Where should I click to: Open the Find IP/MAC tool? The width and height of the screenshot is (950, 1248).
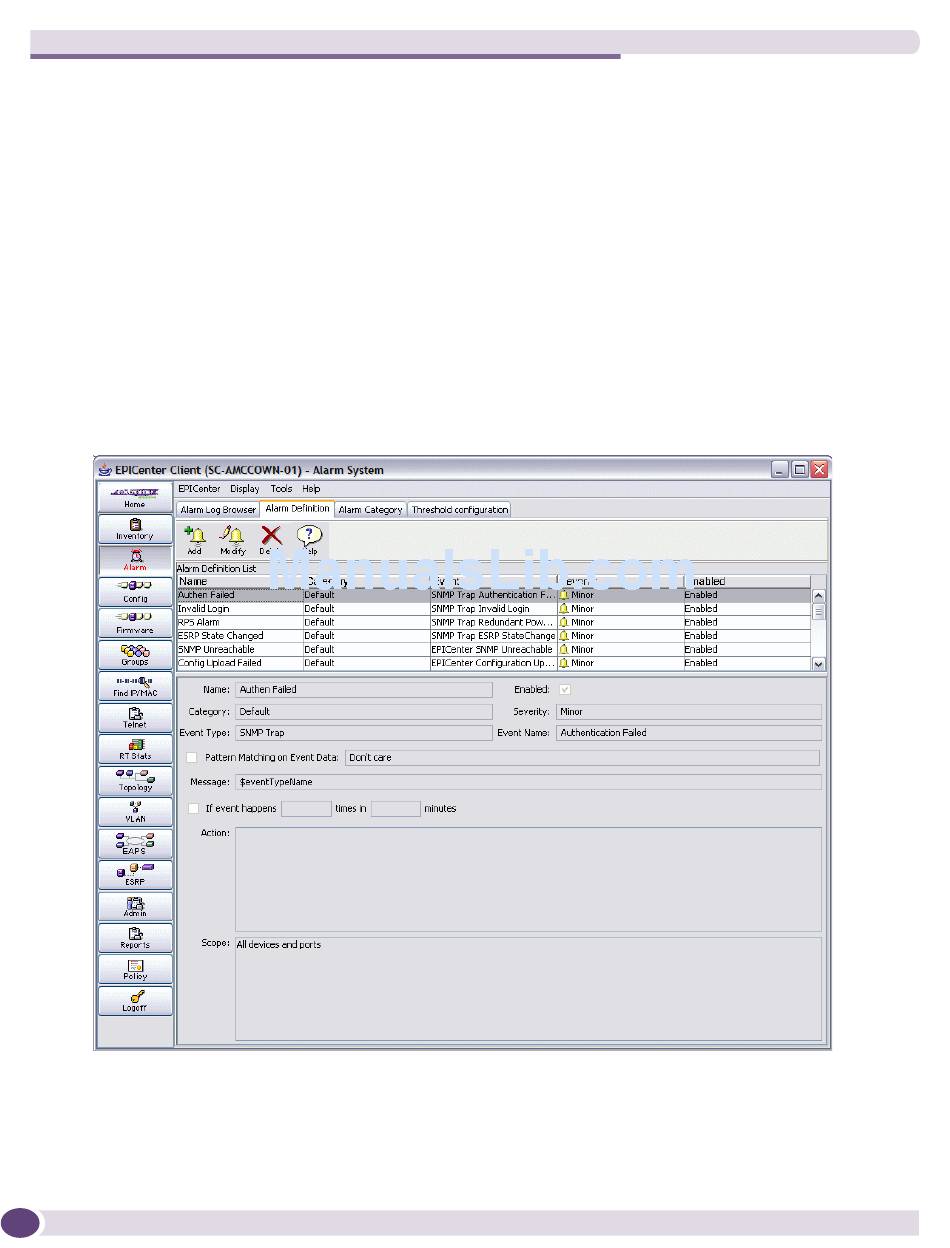point(135,686)
